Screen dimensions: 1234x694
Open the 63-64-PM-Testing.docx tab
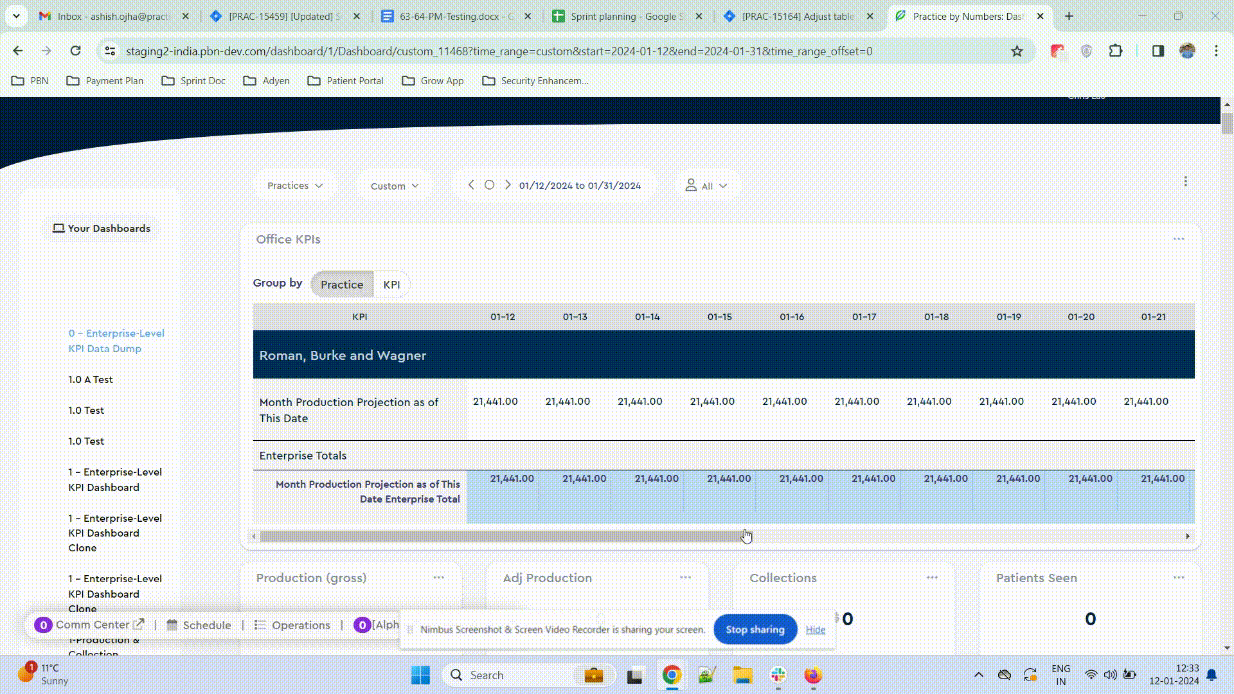[456, 17]
